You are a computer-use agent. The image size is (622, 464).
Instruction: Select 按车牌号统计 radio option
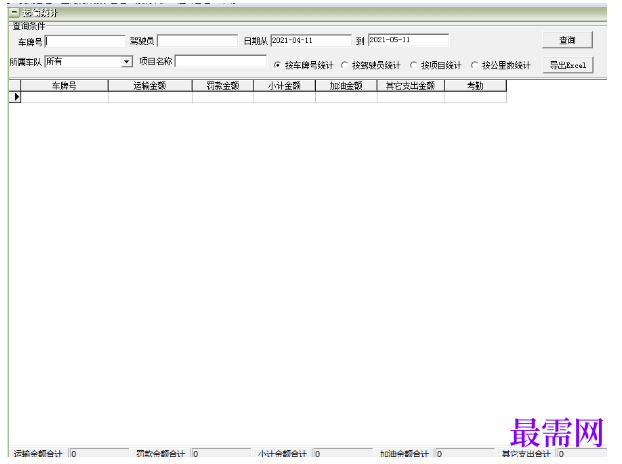coord(277,65)
